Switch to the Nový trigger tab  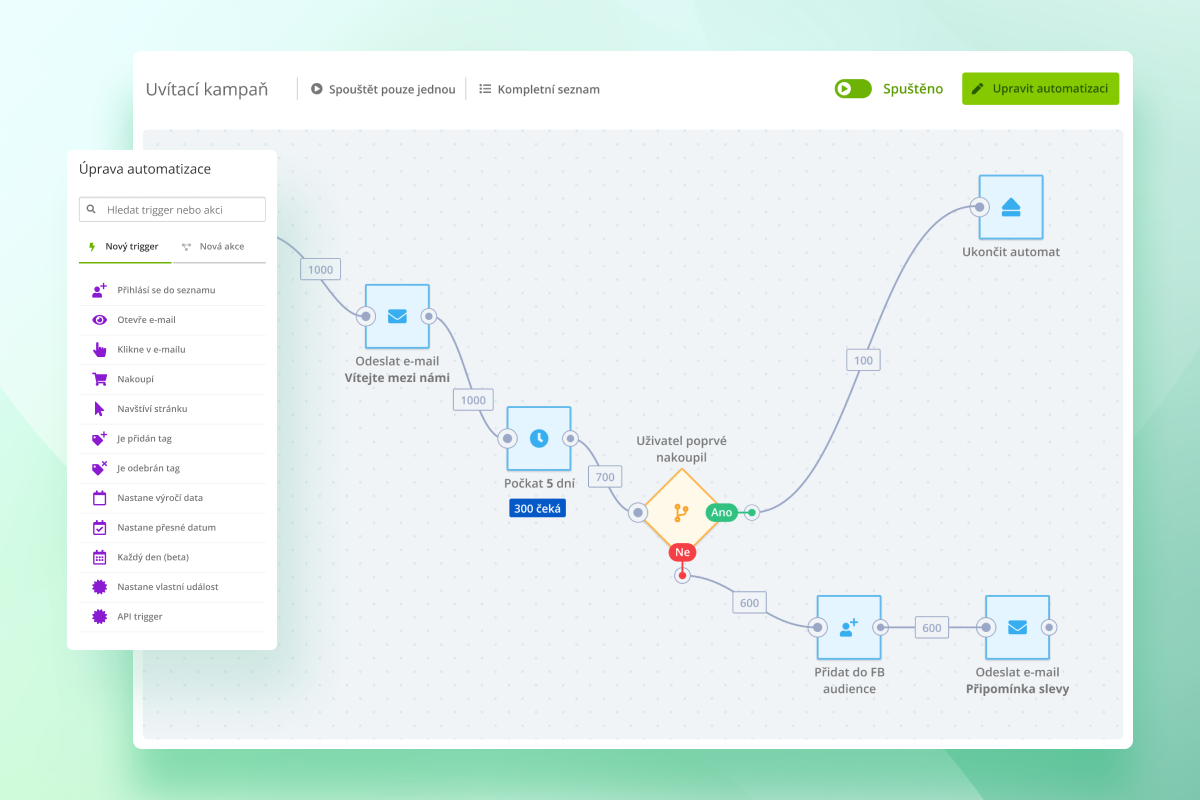click(x=124, y=246)
